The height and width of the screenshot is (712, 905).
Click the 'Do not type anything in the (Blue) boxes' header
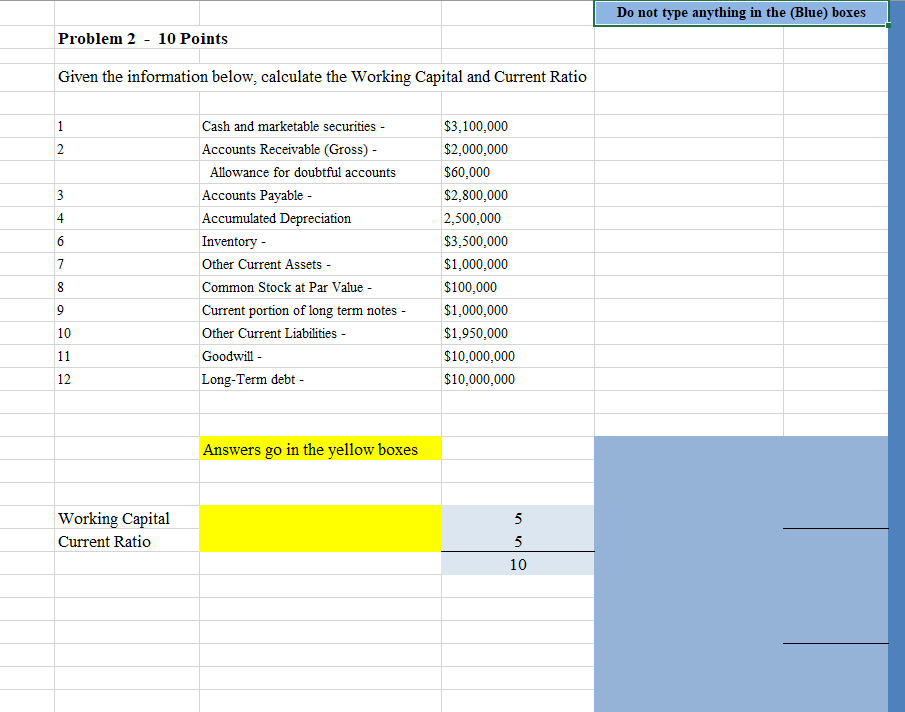pyautogui.click(x=740, y=13)
